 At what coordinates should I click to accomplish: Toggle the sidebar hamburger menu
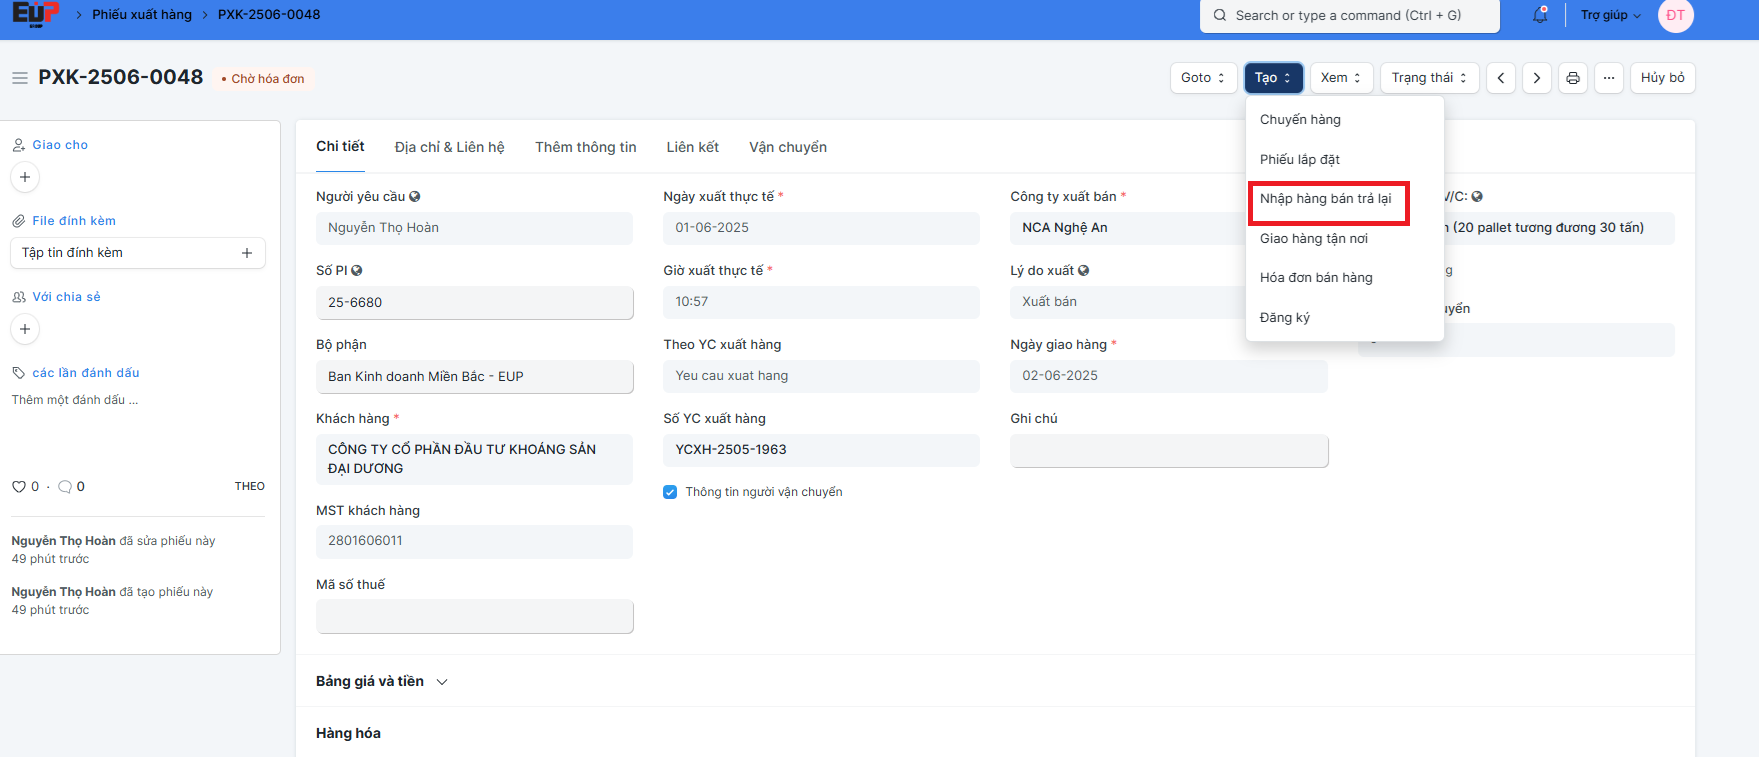(19, 78)
